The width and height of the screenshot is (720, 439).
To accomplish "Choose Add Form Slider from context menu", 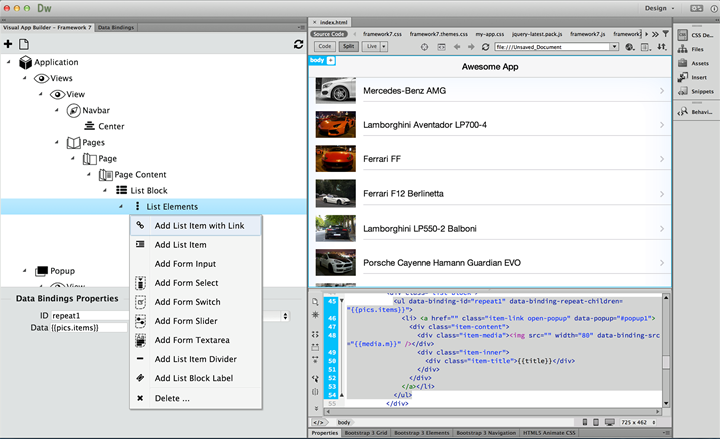I will click(x=196, y=321).
